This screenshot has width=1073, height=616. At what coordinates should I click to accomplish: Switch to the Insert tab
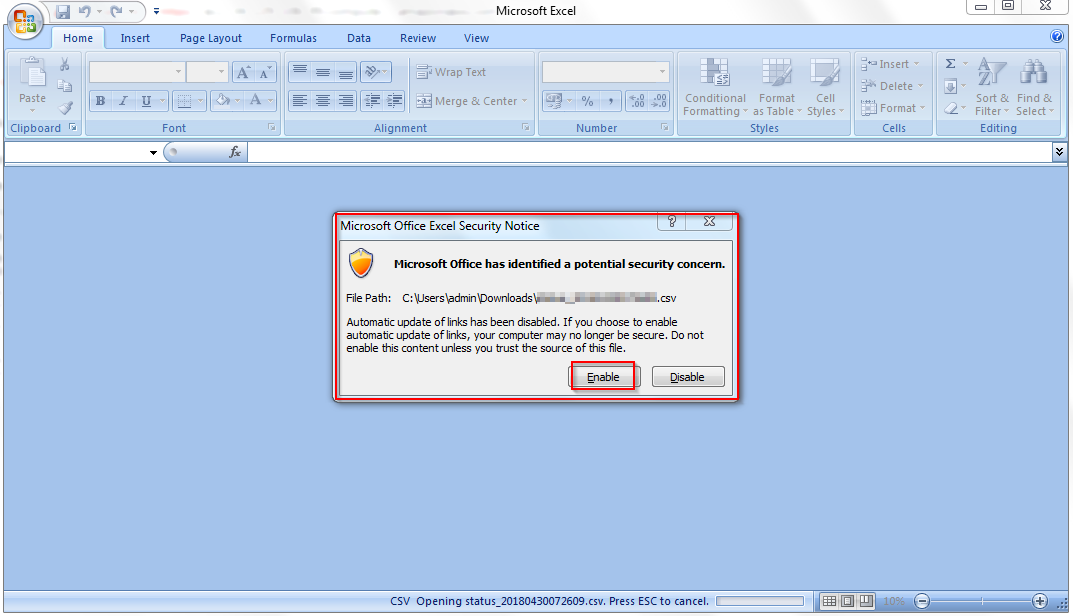coord(135,38)
